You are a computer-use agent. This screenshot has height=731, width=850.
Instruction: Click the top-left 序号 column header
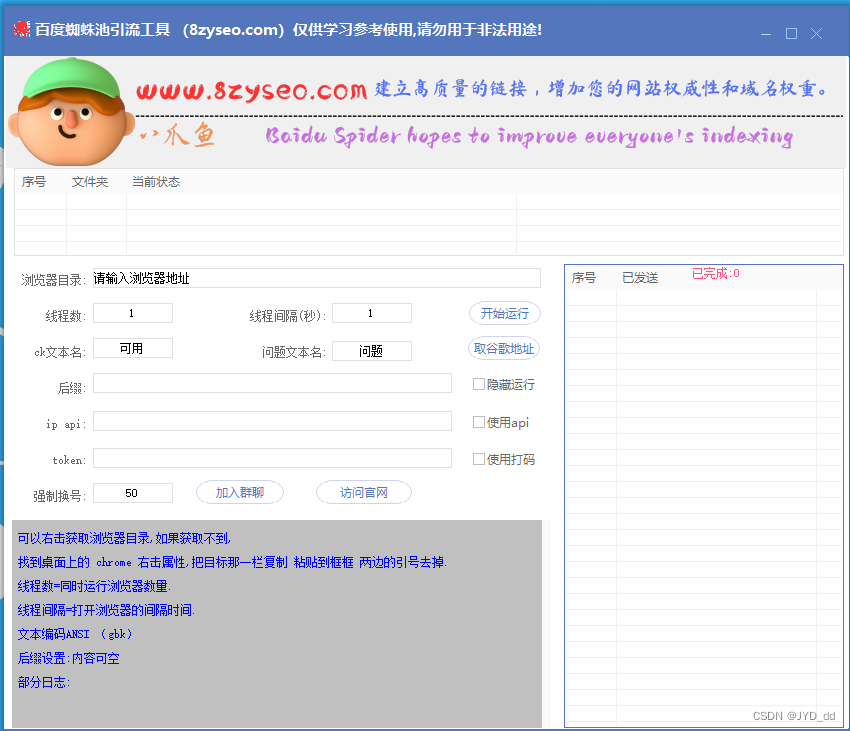tap(34, 182)
